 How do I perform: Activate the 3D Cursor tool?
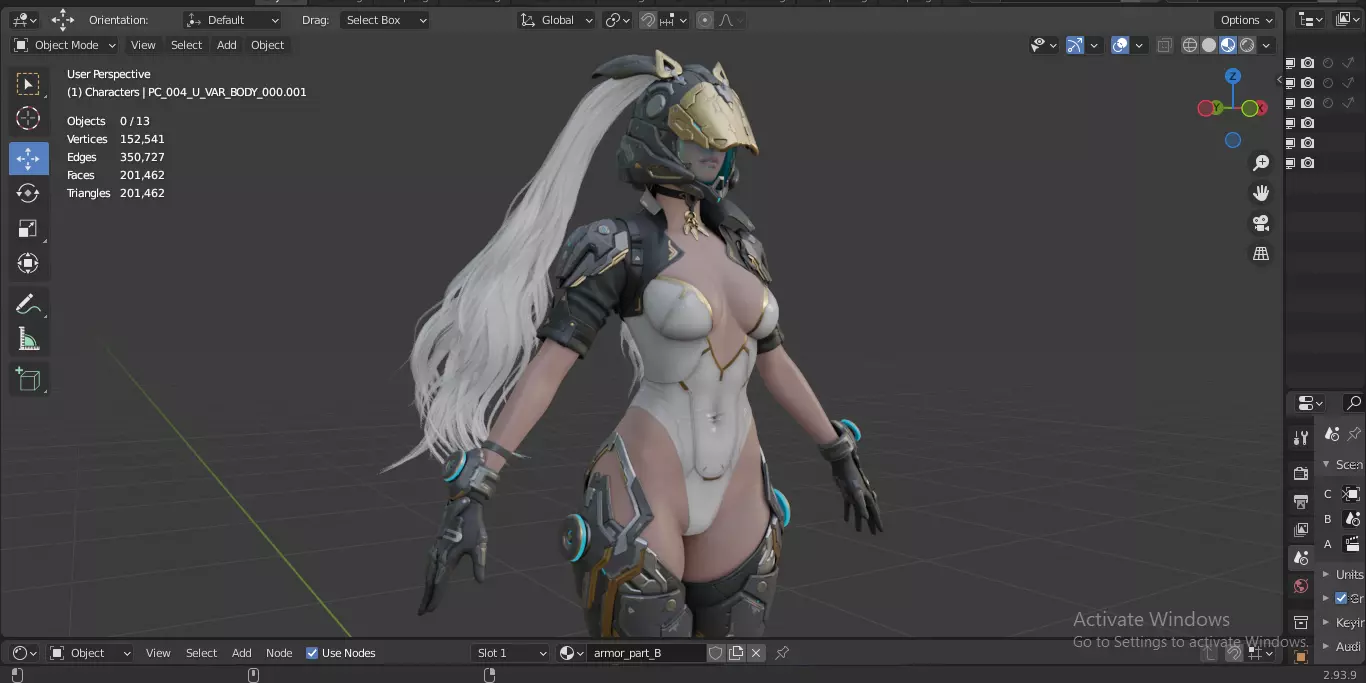[29, 119]
